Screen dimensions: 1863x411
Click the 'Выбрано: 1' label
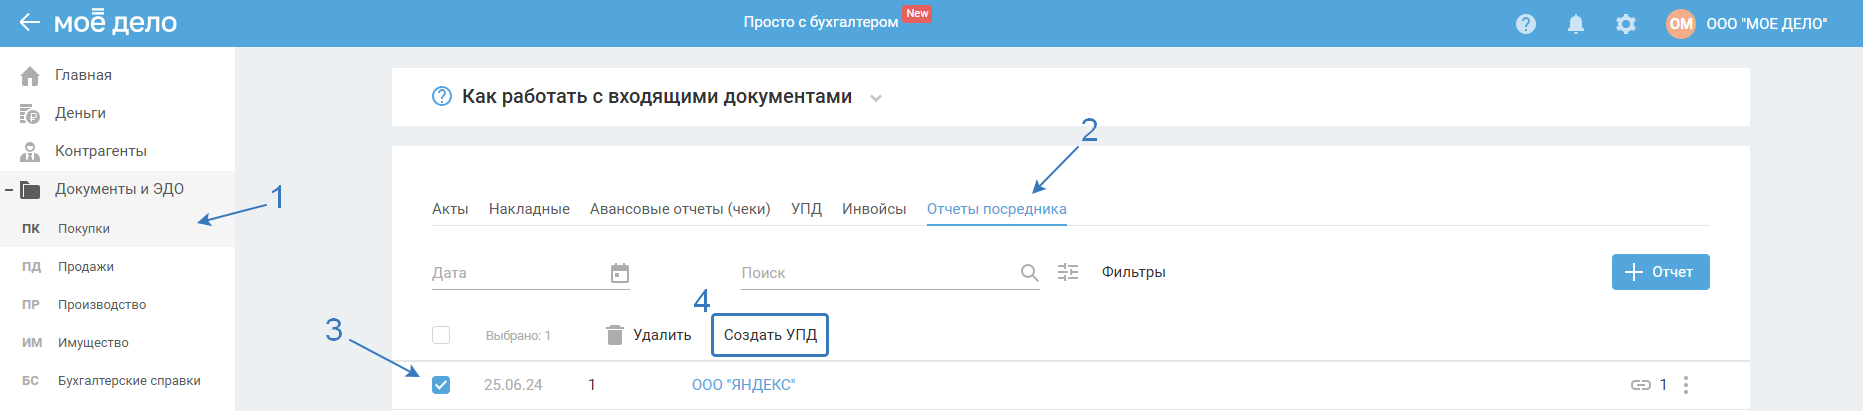pyautogui.click(x=518, y=336)
